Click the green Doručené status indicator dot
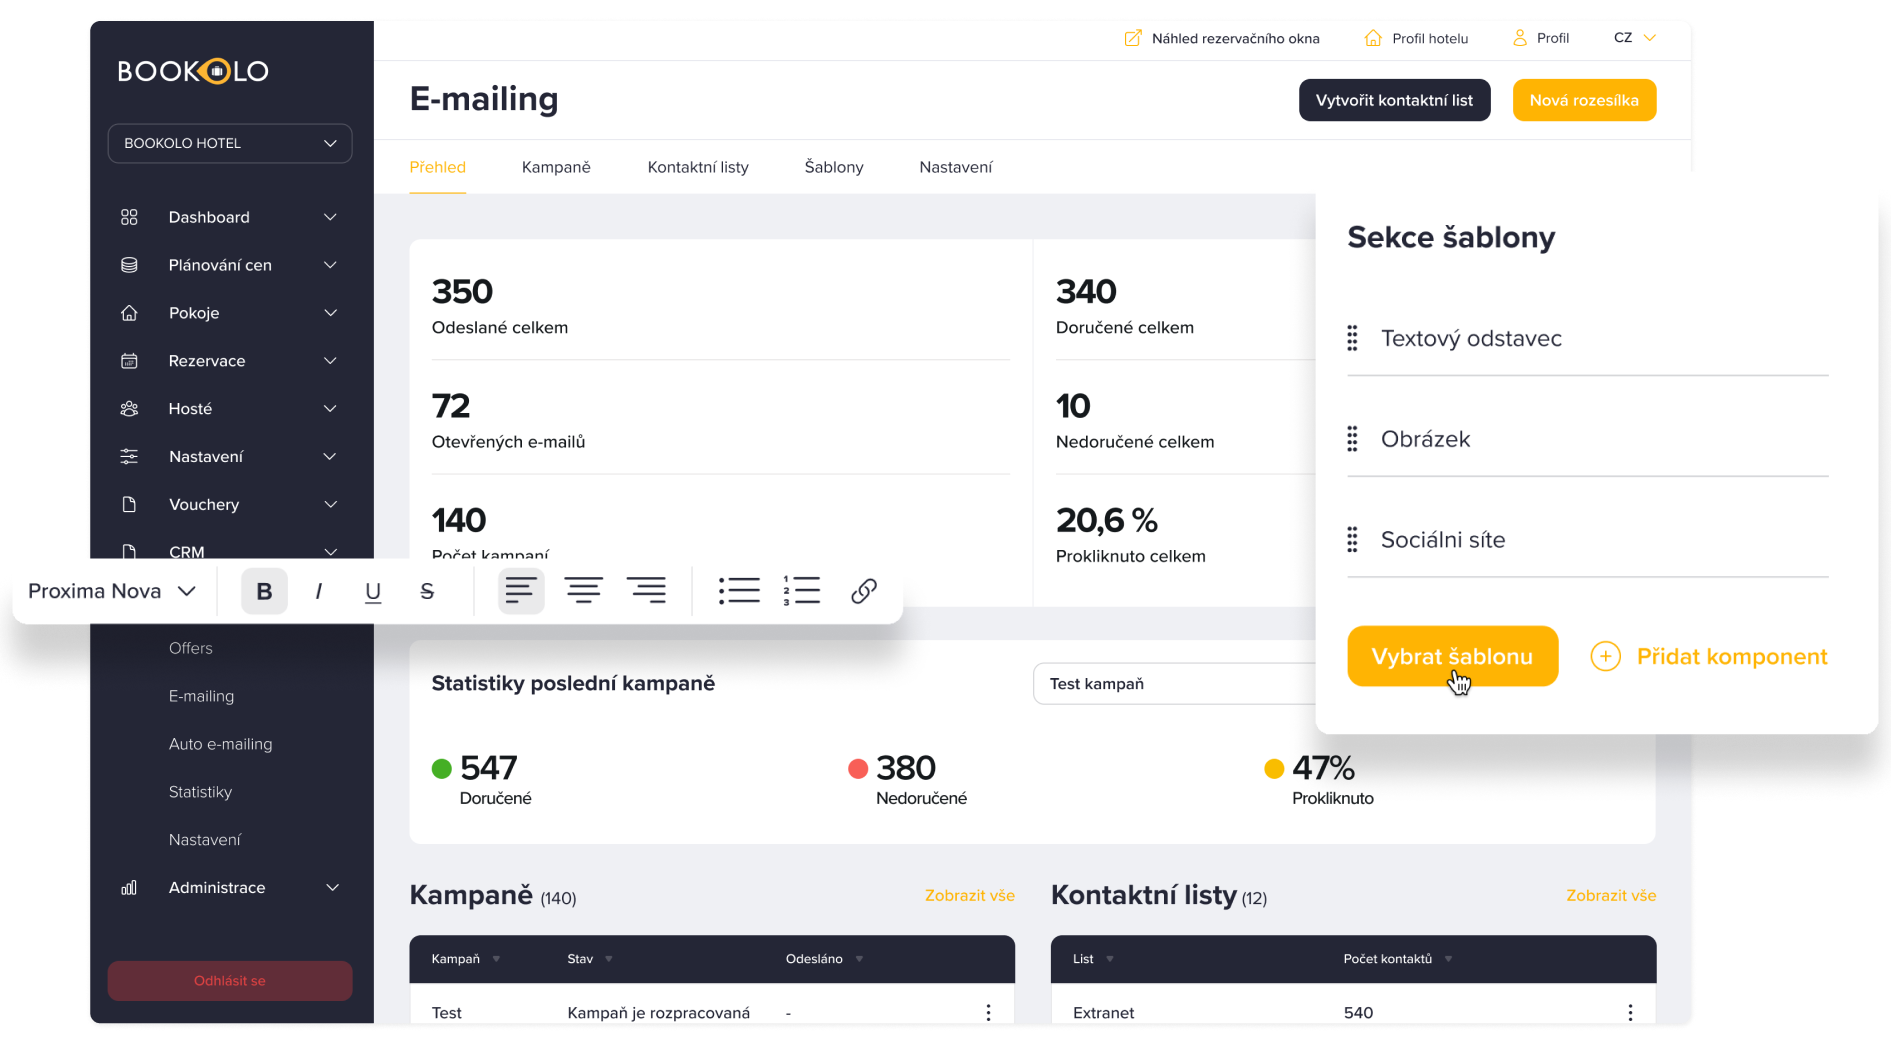The height and width of the screenshot is (1050, 1891). point(442,768)
